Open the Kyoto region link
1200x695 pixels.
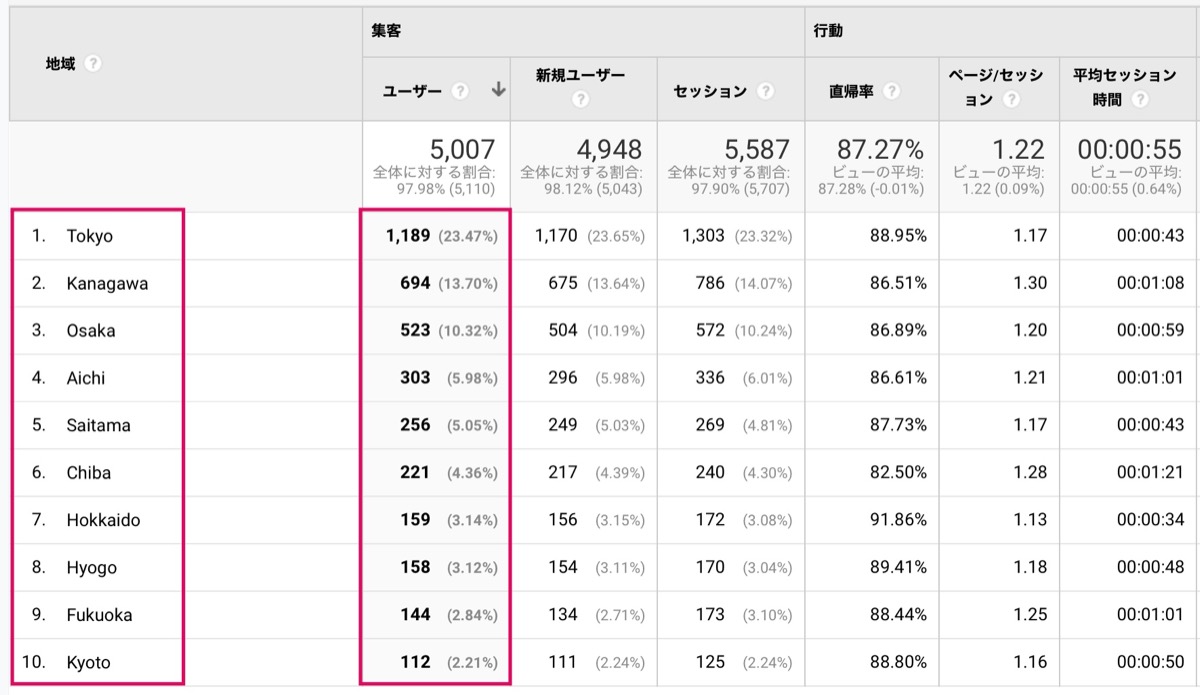tap(89, 662)
